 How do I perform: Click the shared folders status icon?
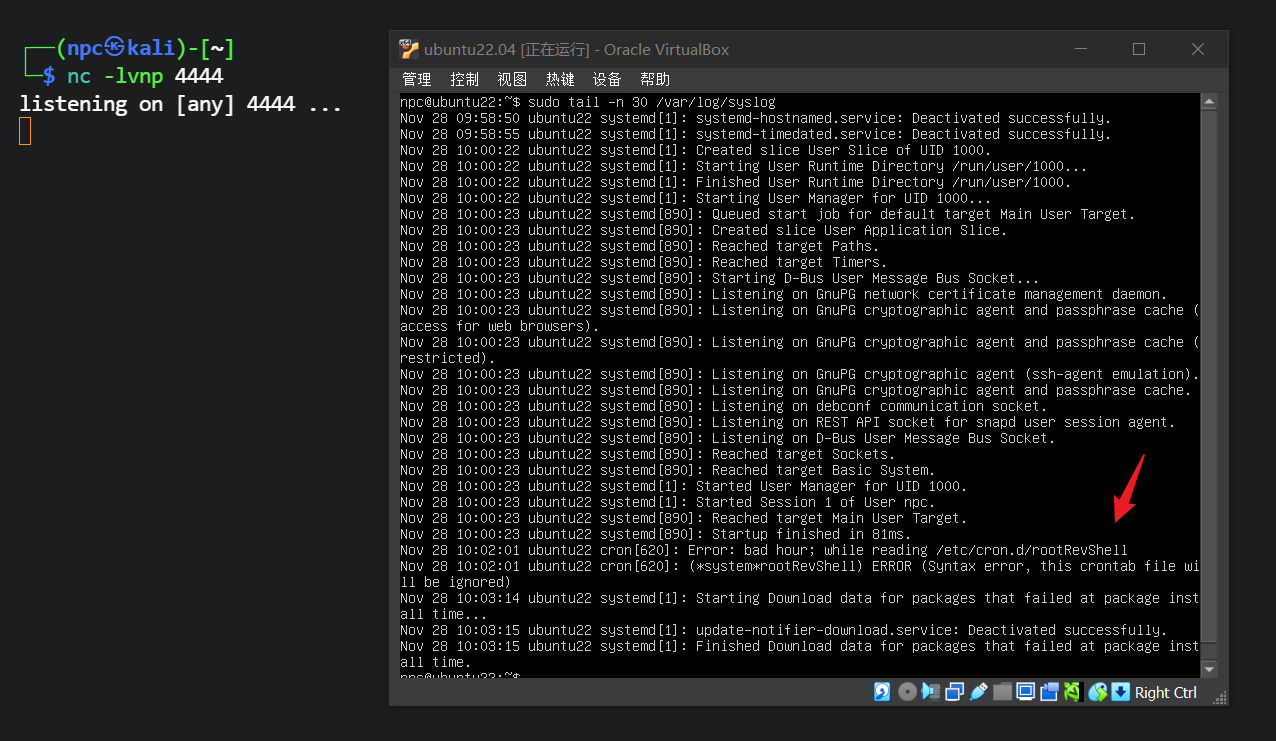click(1003, 692)
